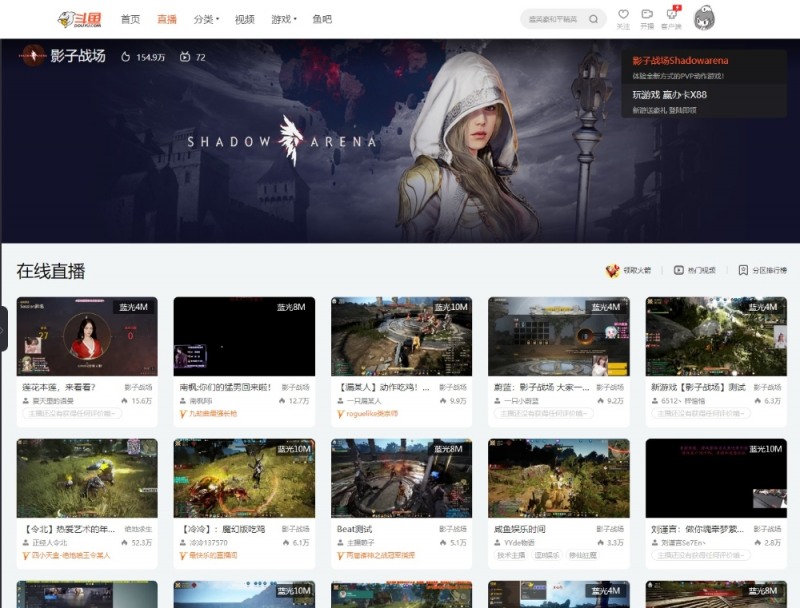Click the 影子战场 banner title
The height and width of the screenshot is (608, 800).
coord(78,56)
